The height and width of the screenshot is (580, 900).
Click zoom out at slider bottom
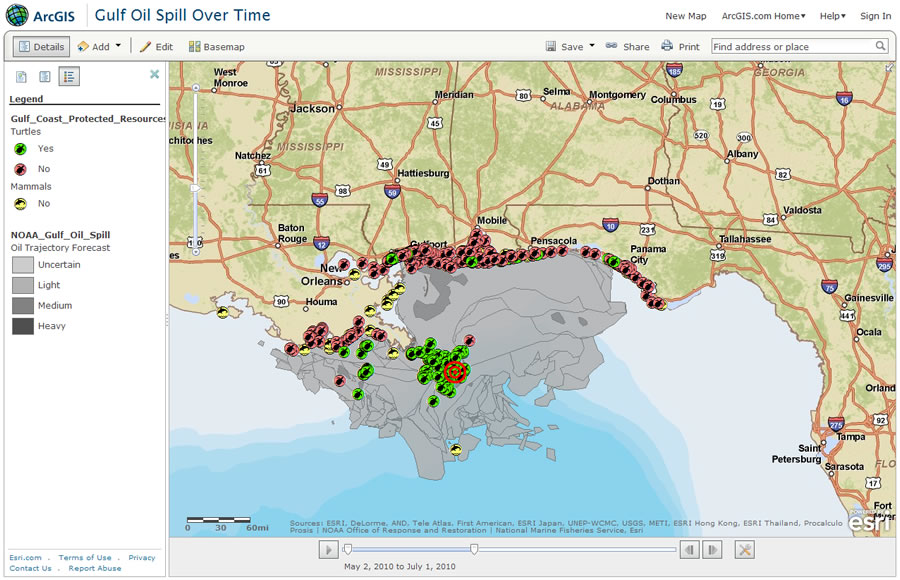pos(196,252)
